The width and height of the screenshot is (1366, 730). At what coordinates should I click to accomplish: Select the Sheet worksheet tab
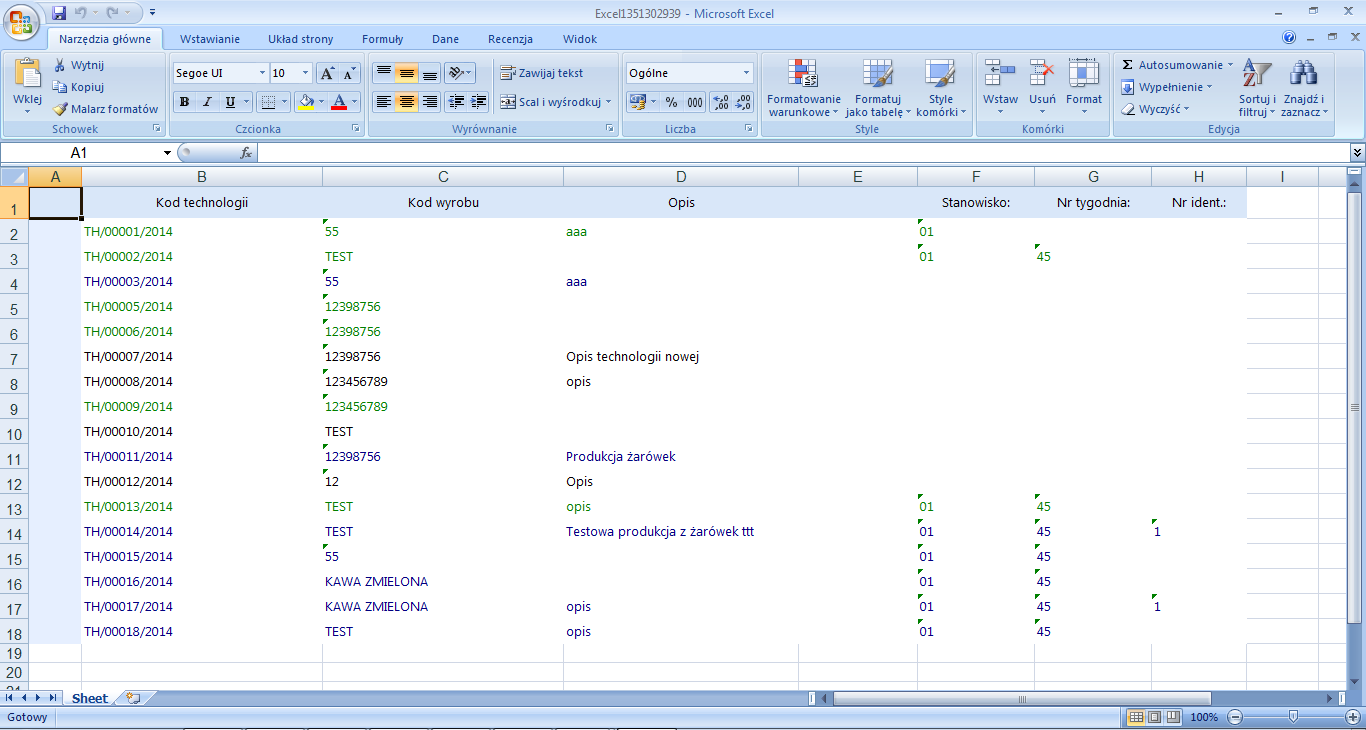pos(89,698)
